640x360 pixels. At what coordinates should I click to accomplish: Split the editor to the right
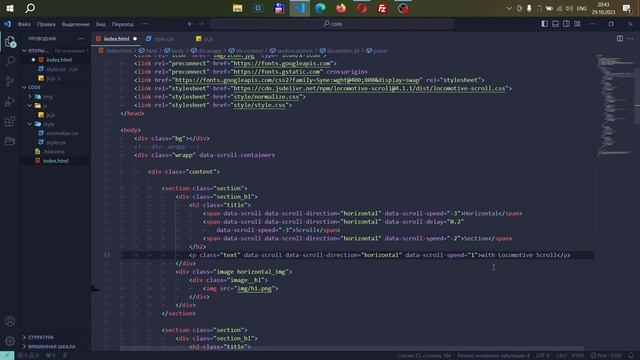(x=620, y=38)
